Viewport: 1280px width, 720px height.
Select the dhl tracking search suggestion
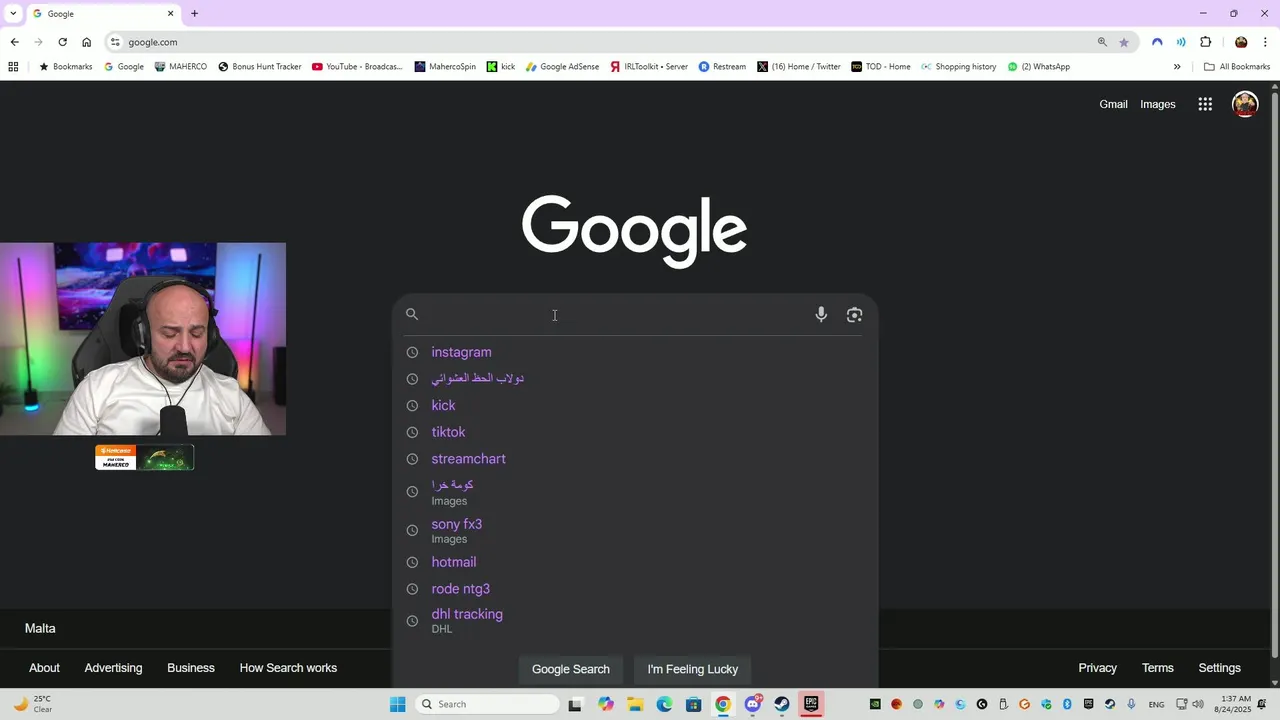635,621
